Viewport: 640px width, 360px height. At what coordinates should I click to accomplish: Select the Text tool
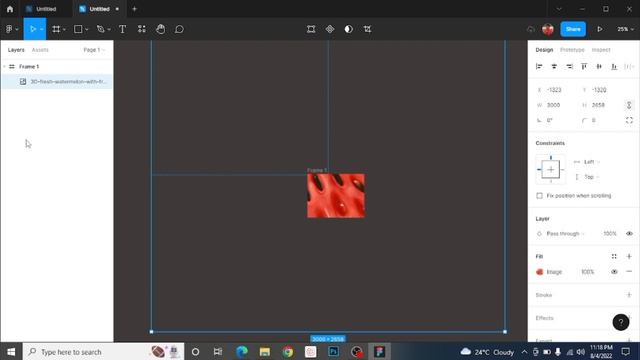(x=122, y=29)
